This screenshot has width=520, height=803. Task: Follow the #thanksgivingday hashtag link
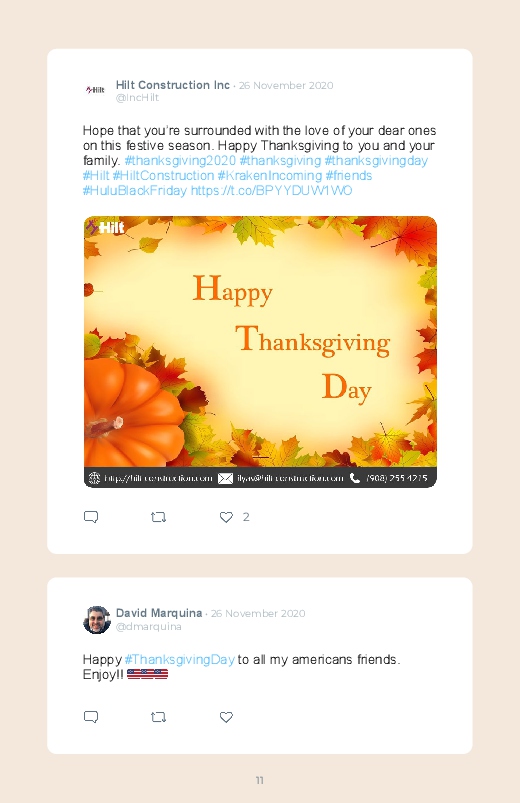(376, 160)
